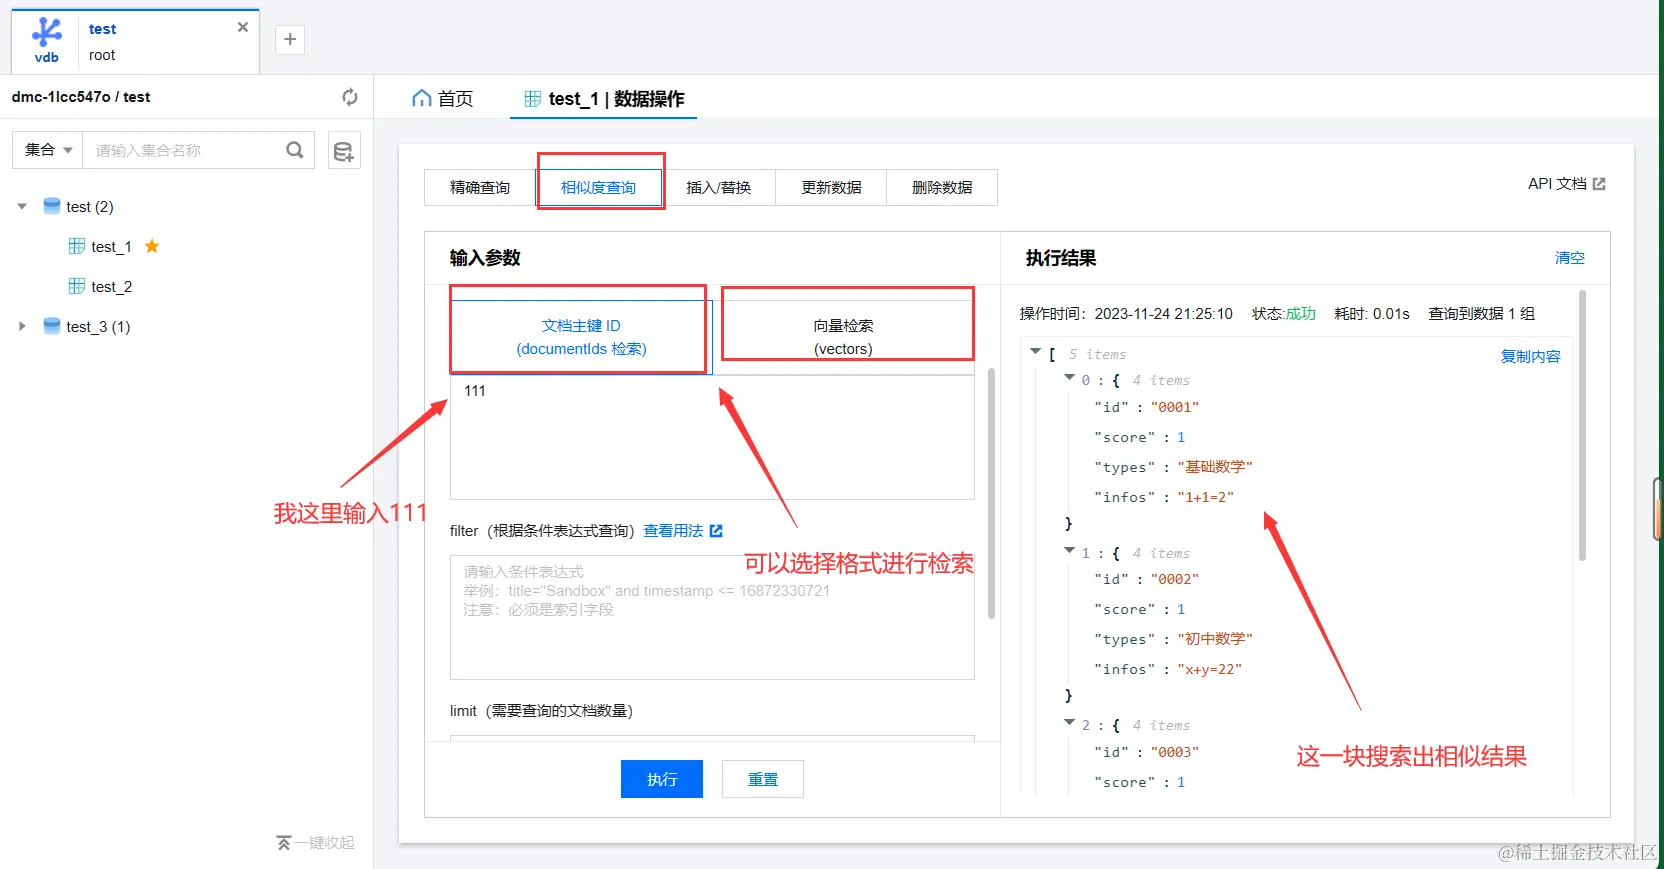This screenshot has width=1664, height=869.
Task: Open the API 文档 link
Action: pos(1566,184)
